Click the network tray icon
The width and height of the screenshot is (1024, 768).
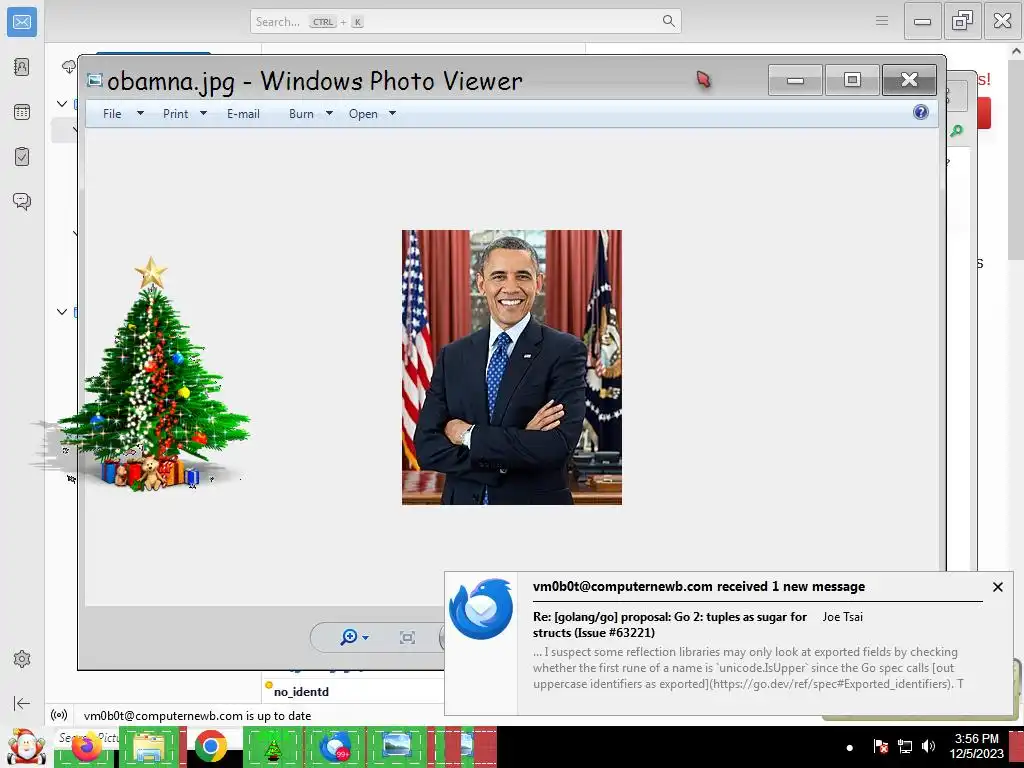click(x=904, y=746)
